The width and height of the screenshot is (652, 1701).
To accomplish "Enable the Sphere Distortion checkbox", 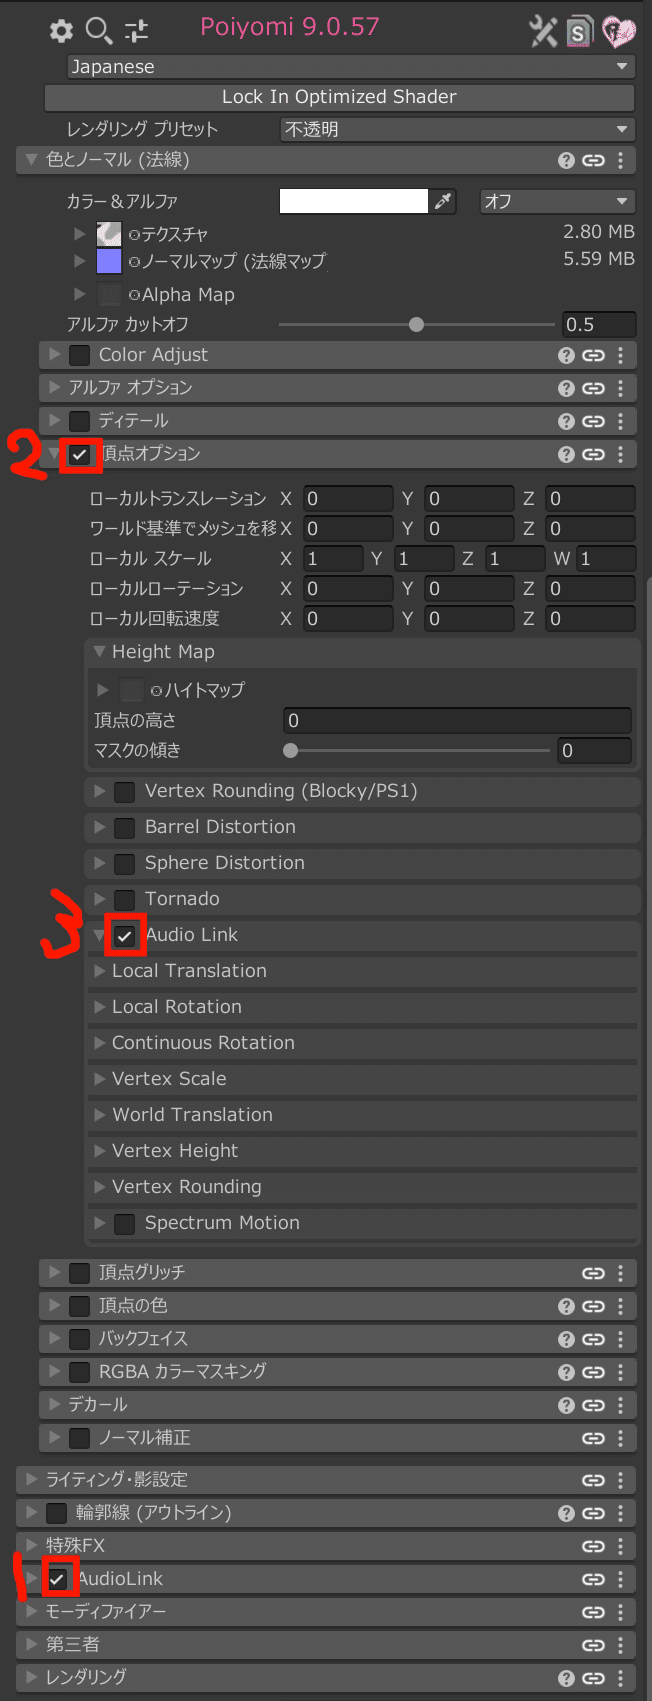I will pos(125,864).
